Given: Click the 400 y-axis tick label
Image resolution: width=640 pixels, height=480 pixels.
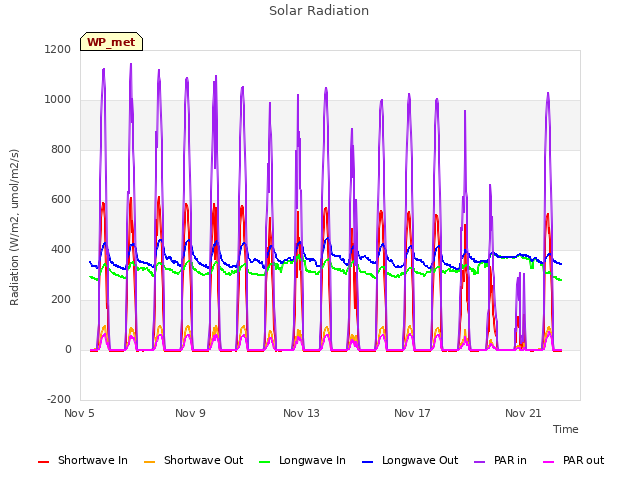Looking at the screenshot, I should (61, 249).
